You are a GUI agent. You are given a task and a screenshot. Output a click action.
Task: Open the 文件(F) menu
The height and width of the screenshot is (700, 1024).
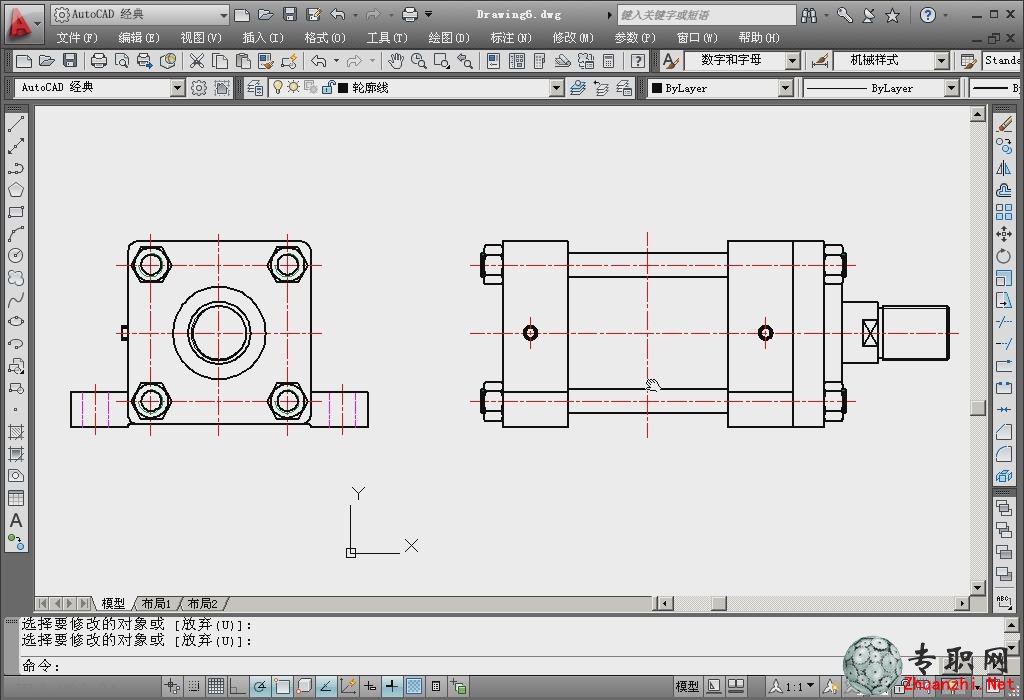pos(77,38)
